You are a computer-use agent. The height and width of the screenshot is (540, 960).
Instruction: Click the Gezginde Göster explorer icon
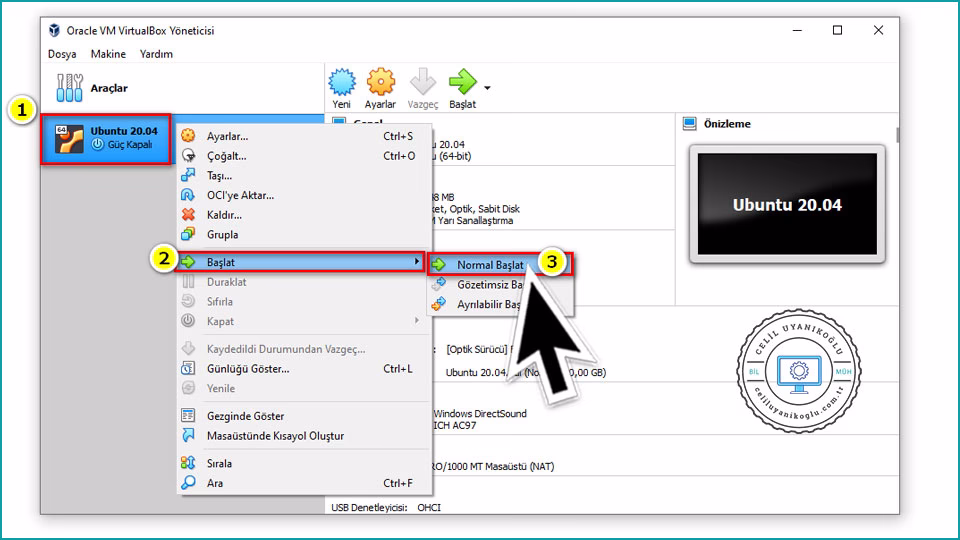(x=188, y=415)
